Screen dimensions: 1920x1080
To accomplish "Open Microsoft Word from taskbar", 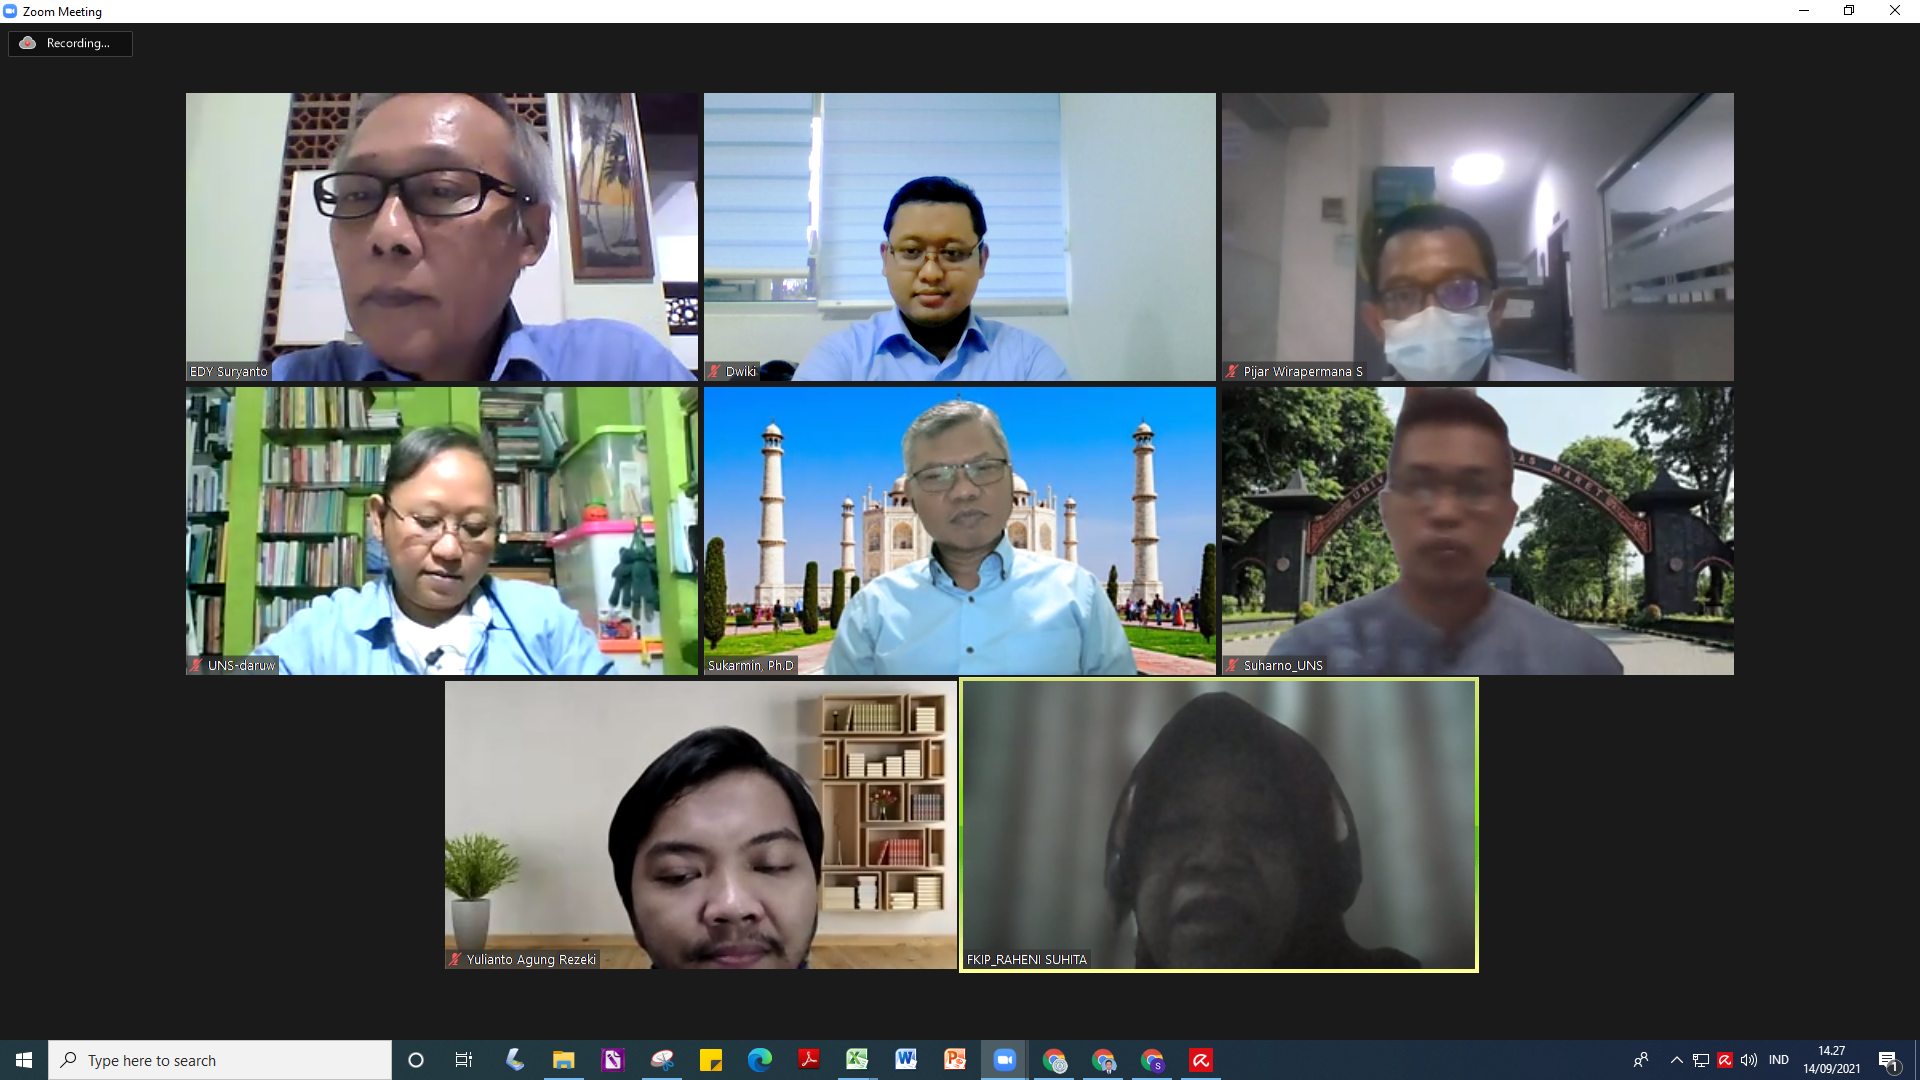I will [906, 1060].
